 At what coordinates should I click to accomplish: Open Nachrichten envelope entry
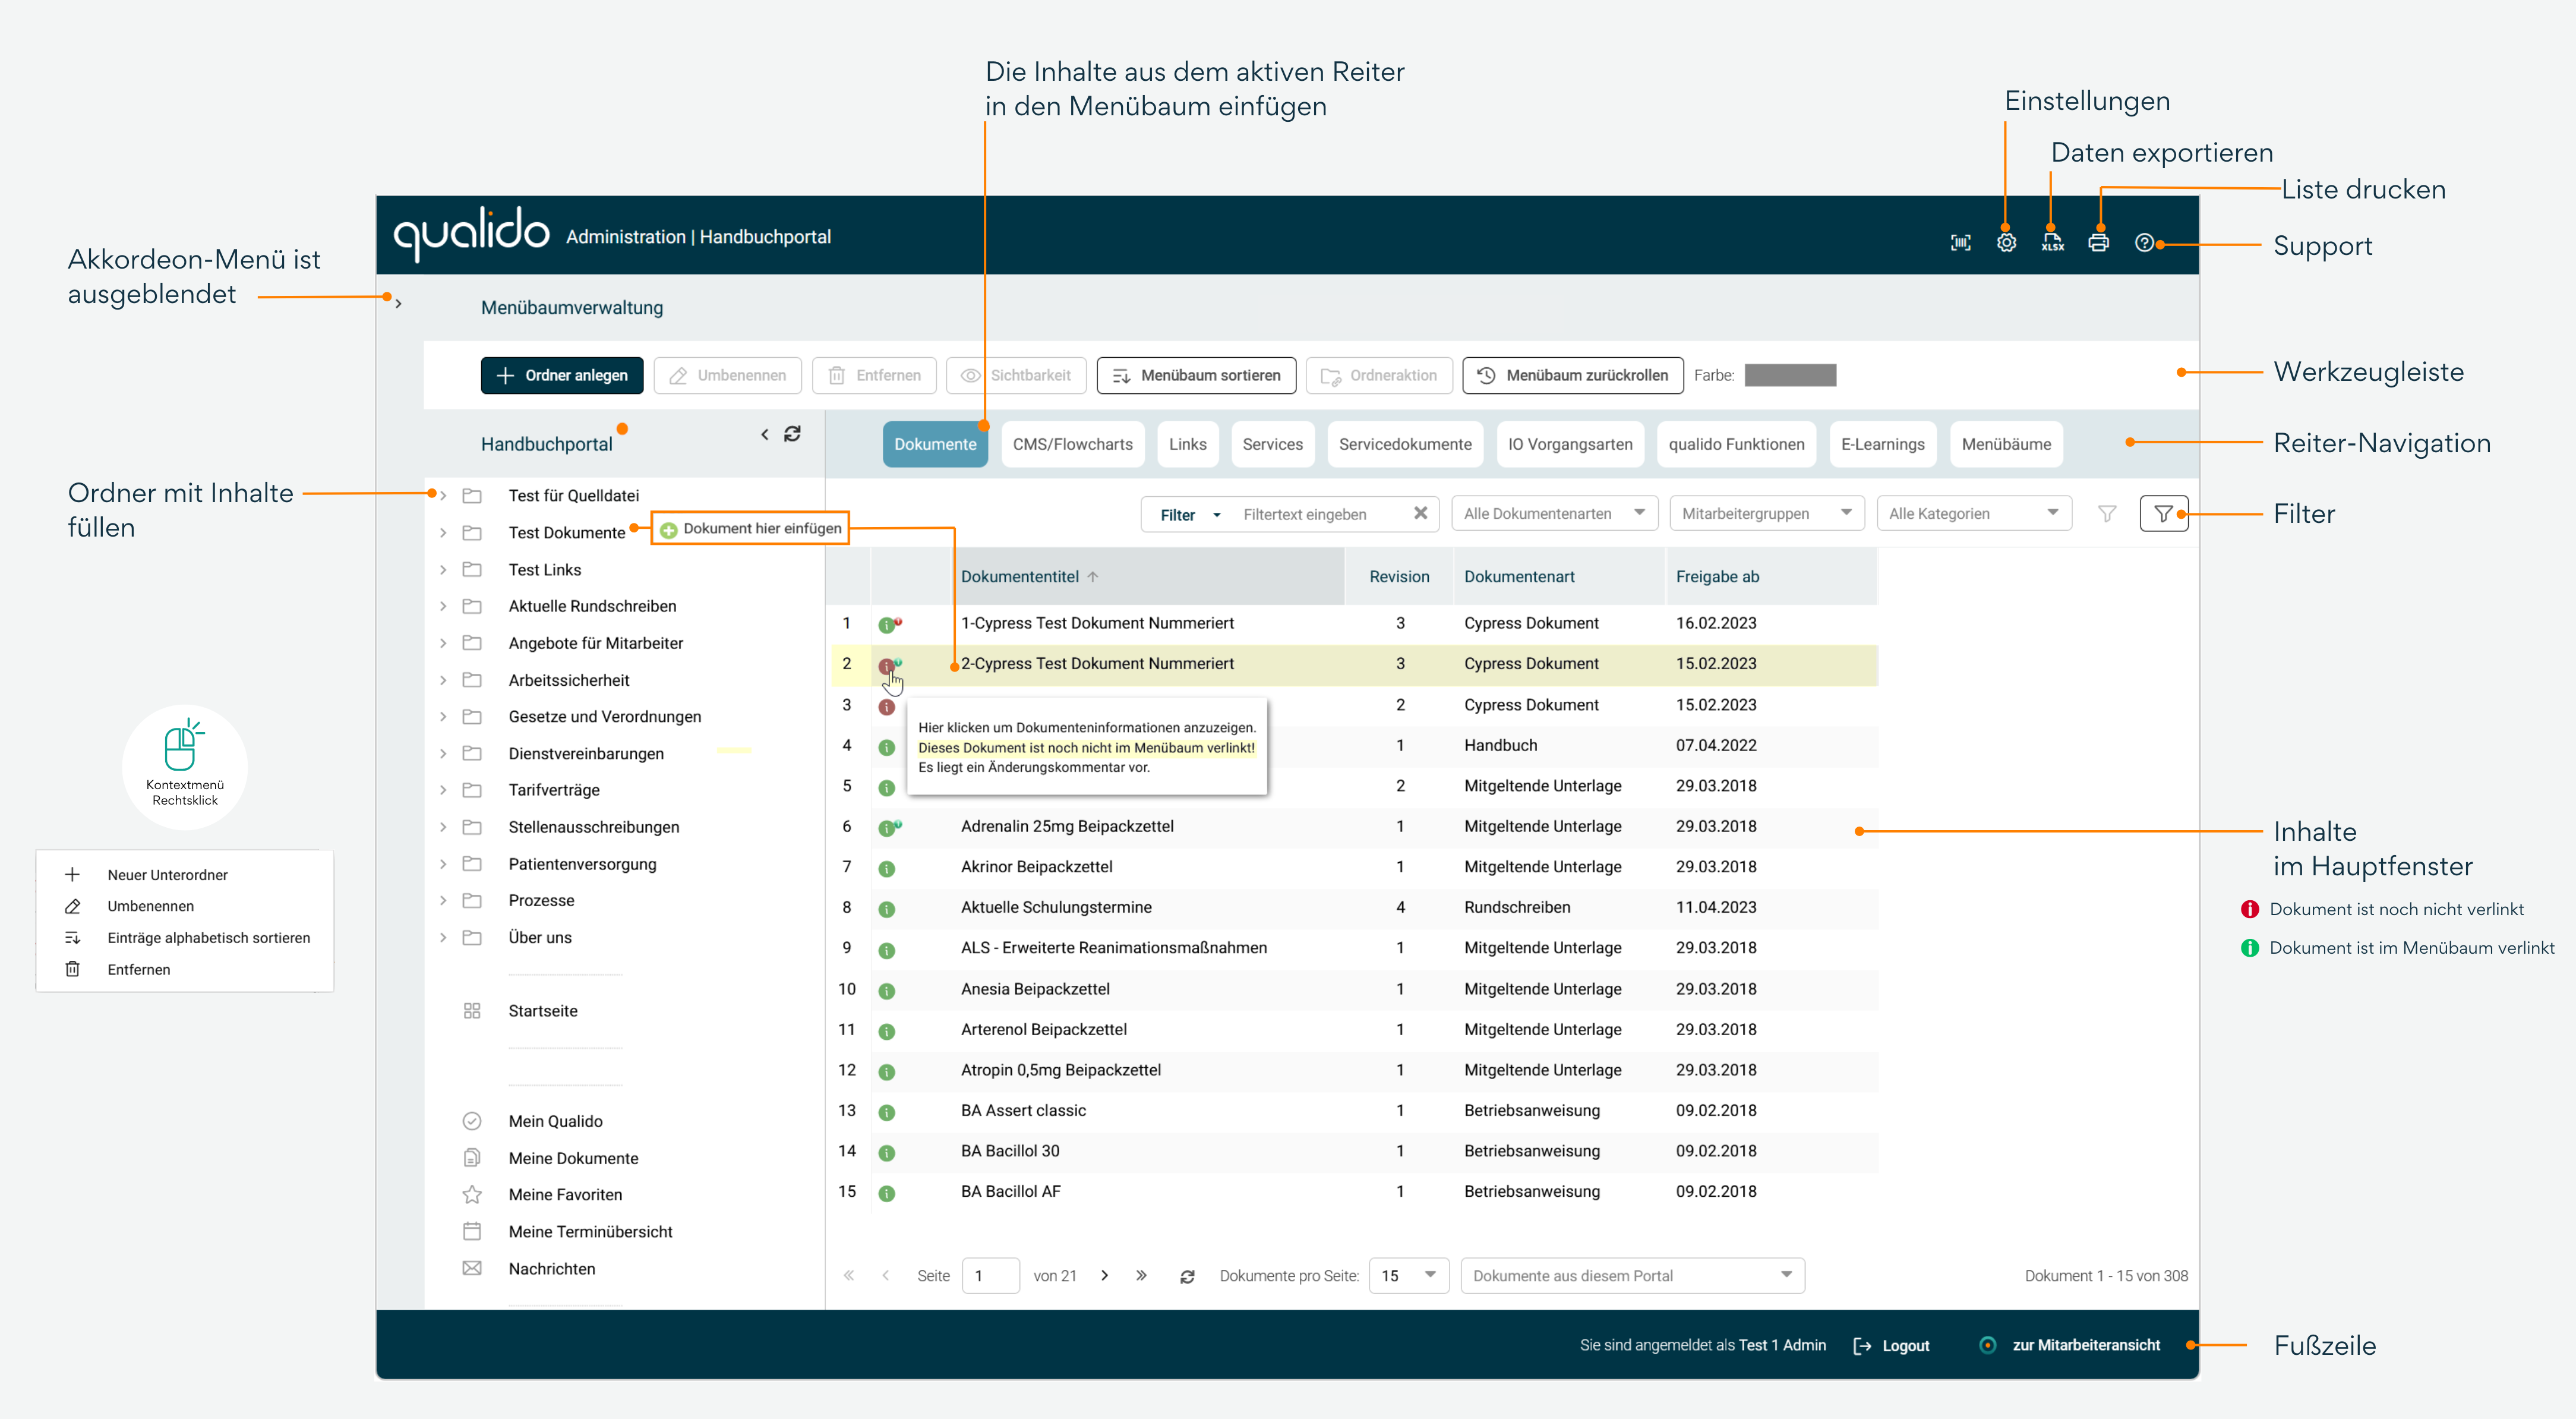tap(551, 1269)
